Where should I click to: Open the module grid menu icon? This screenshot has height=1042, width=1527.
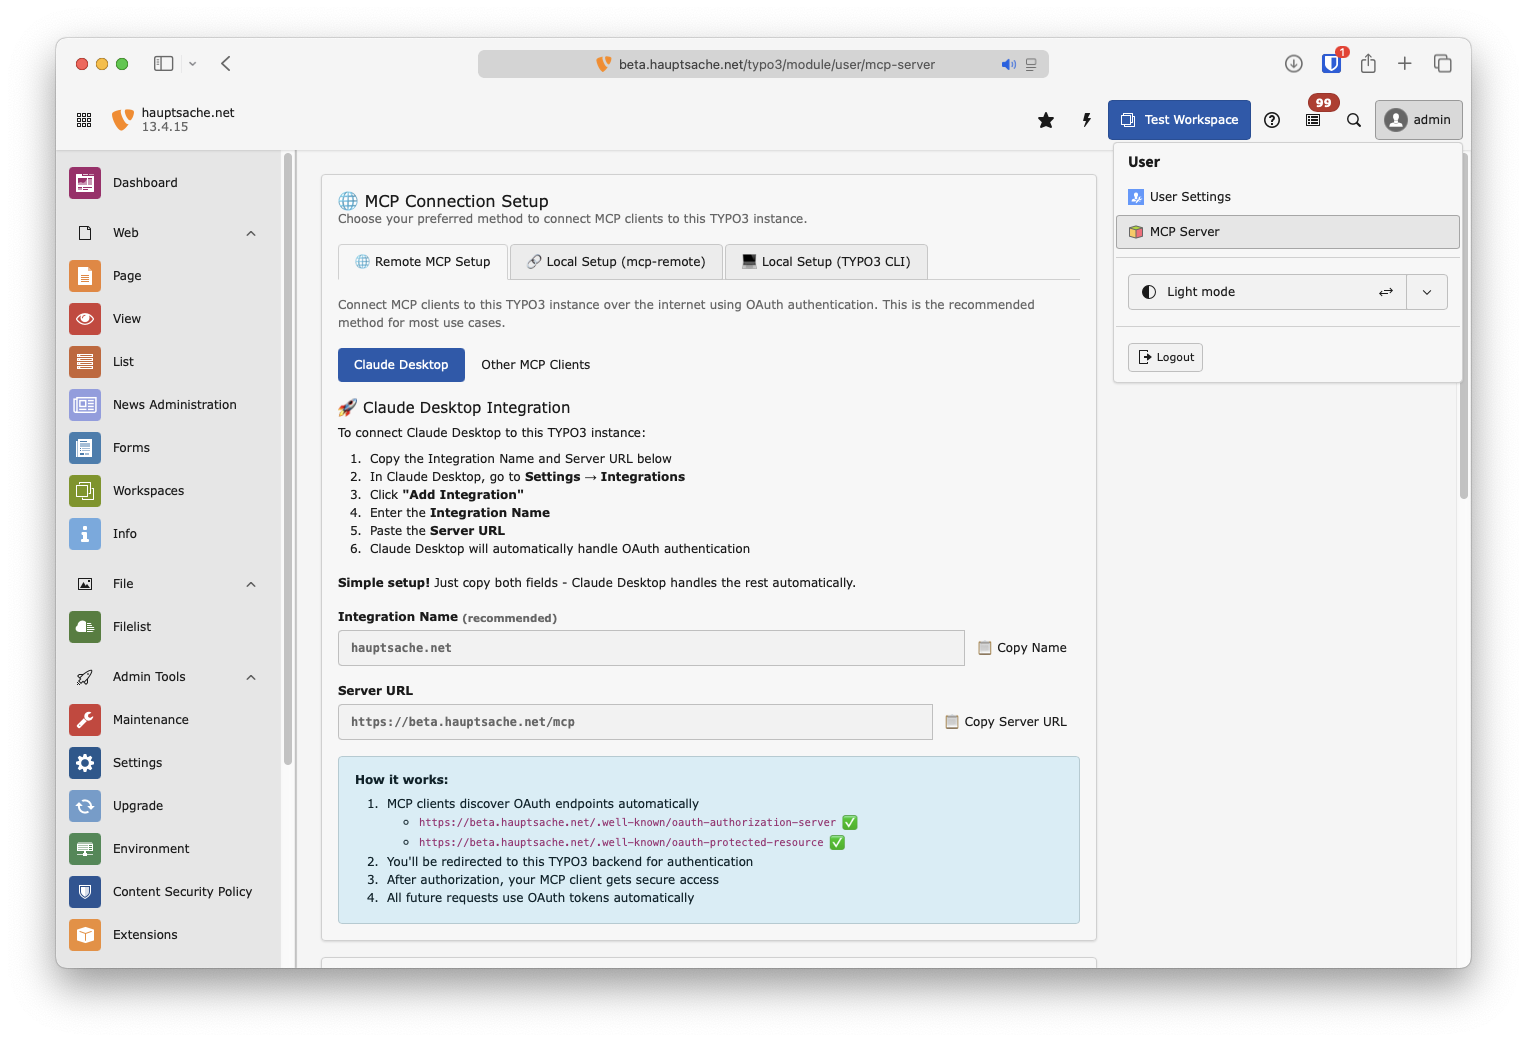tap(84, 120)
